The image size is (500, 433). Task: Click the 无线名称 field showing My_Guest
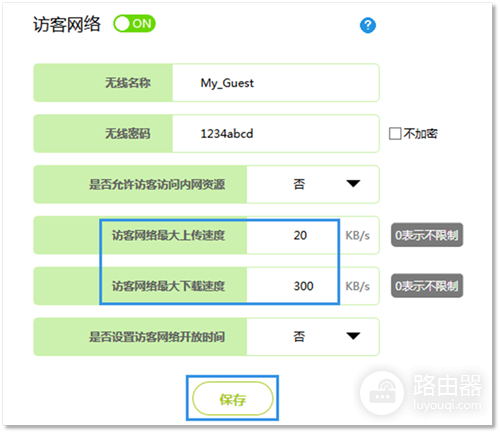[x=275, y=83]
